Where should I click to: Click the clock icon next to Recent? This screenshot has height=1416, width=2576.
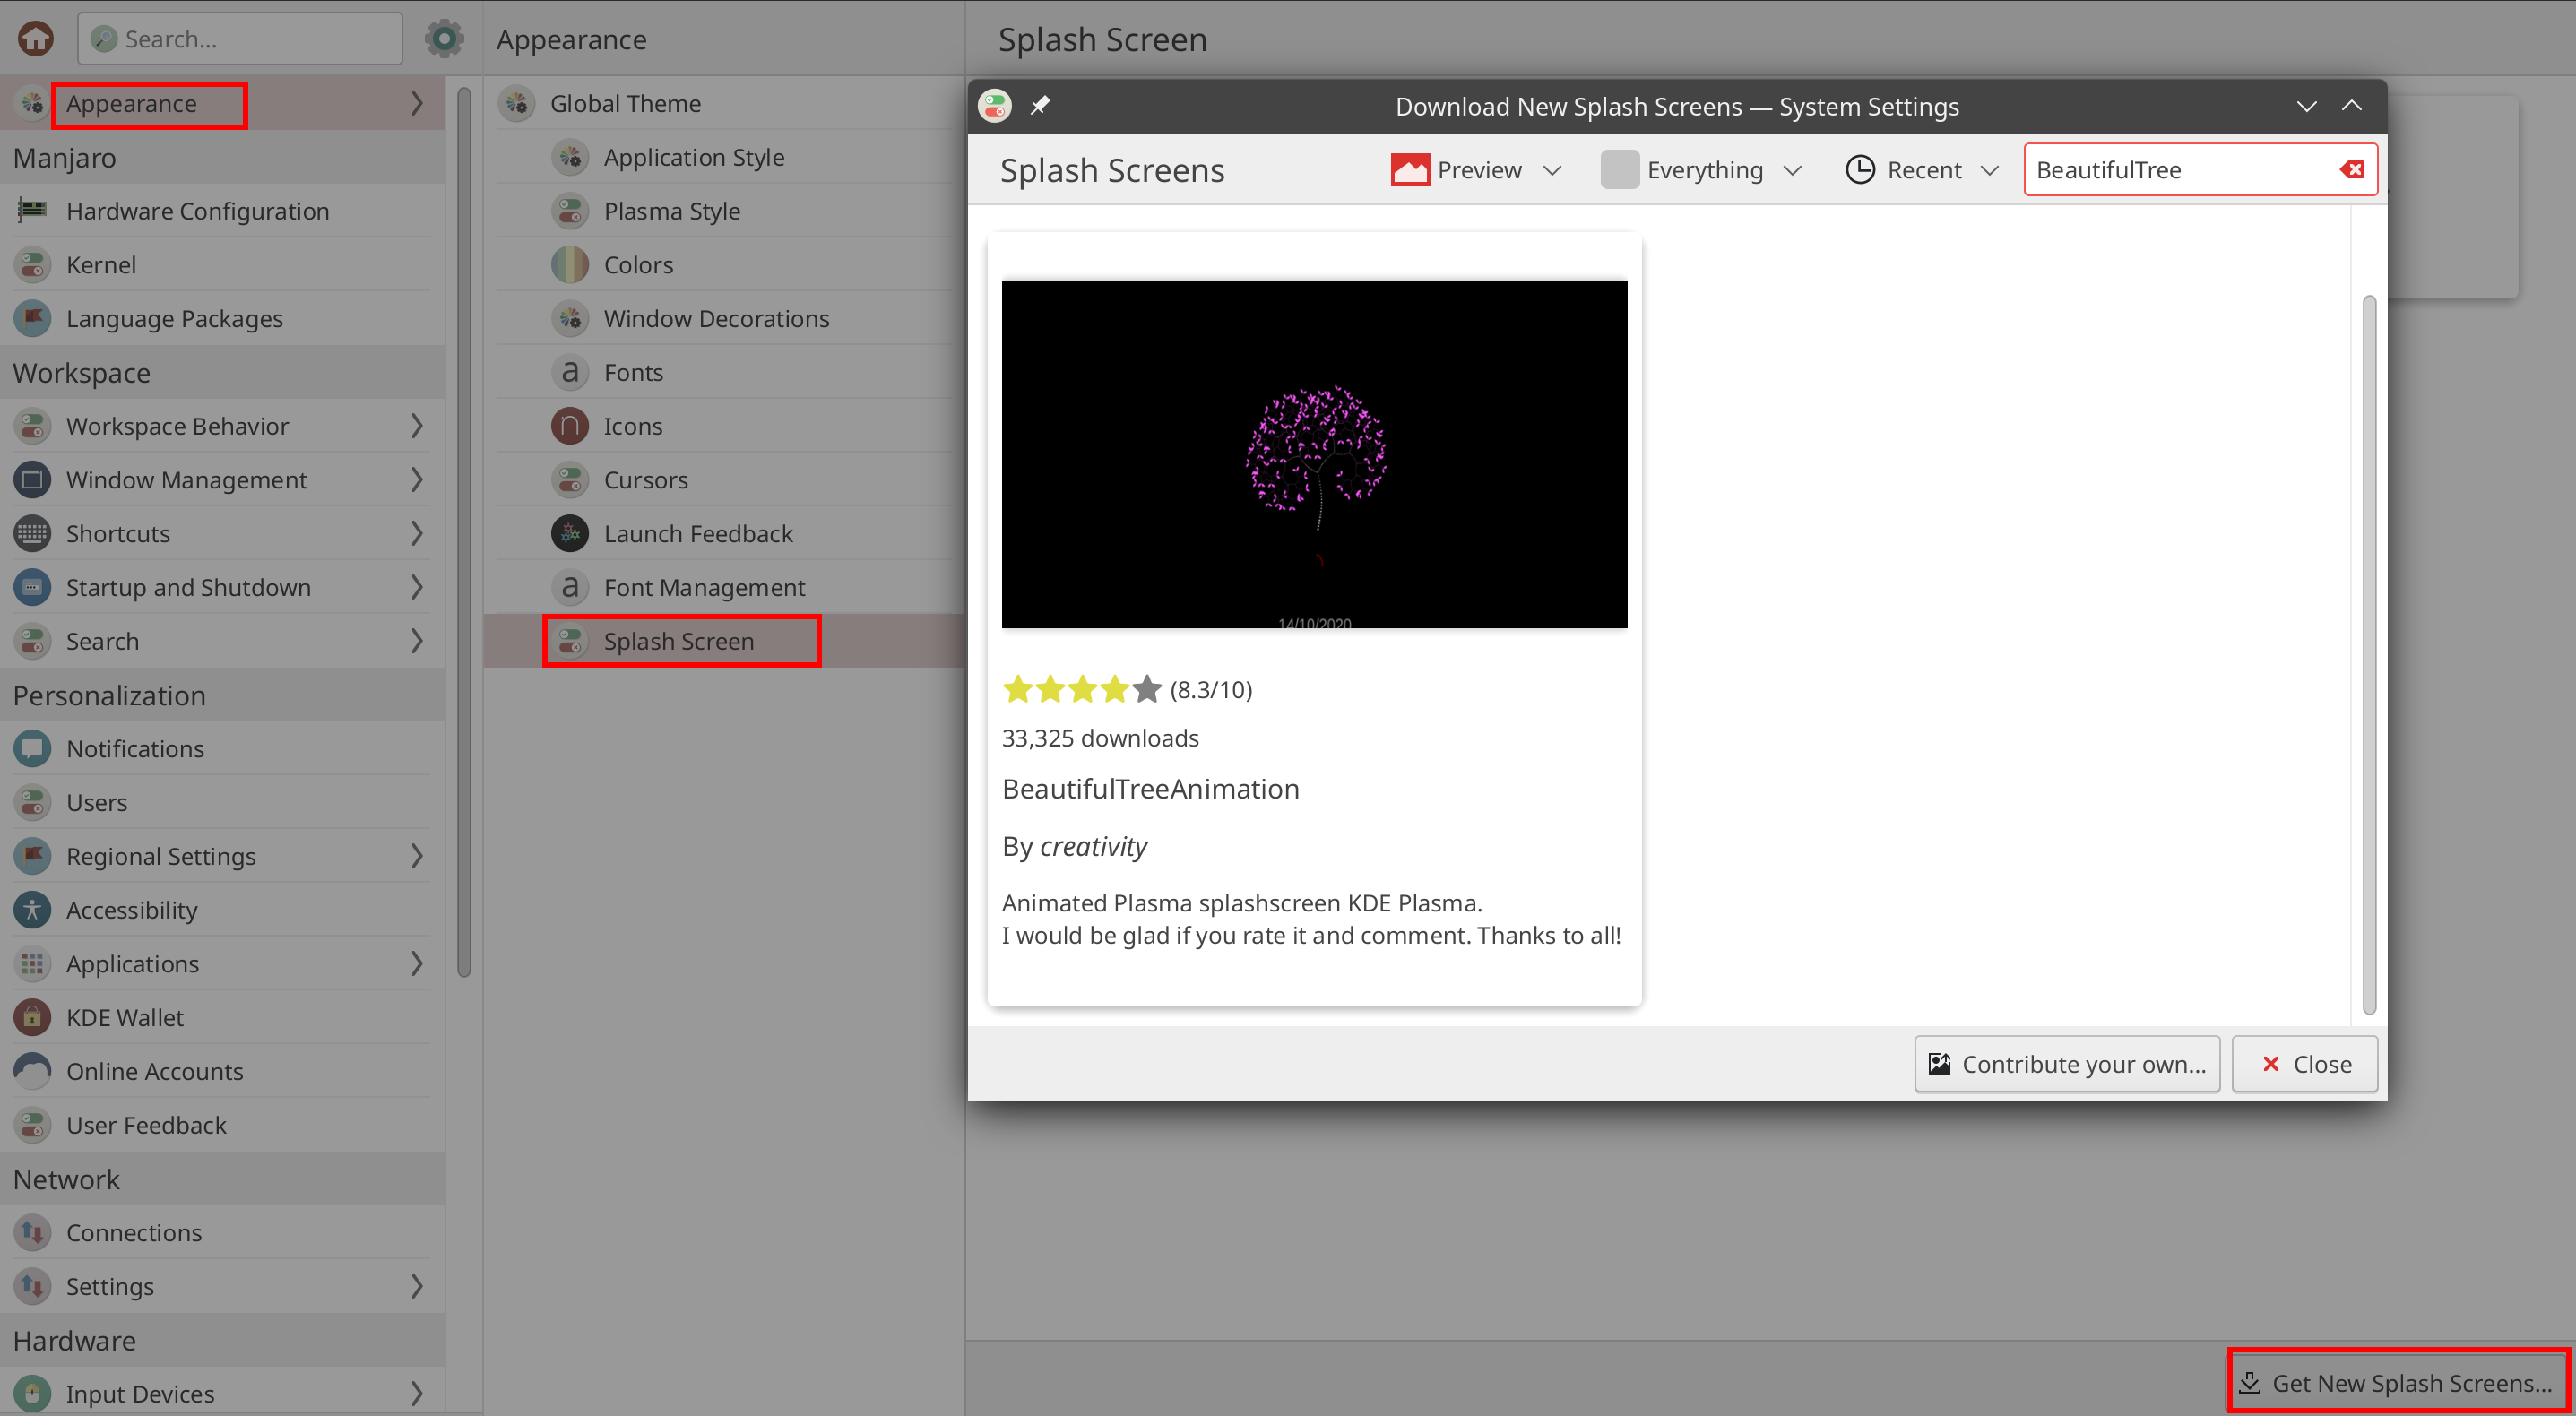tap(1859, 170)
